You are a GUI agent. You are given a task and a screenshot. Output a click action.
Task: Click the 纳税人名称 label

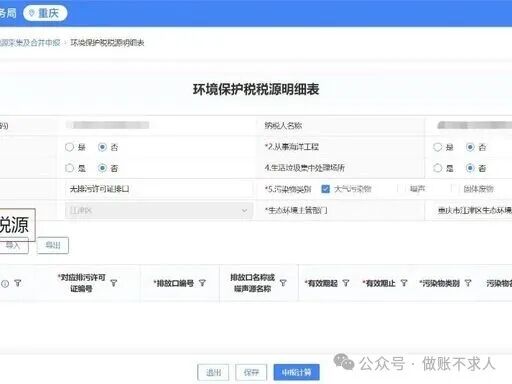283,126
